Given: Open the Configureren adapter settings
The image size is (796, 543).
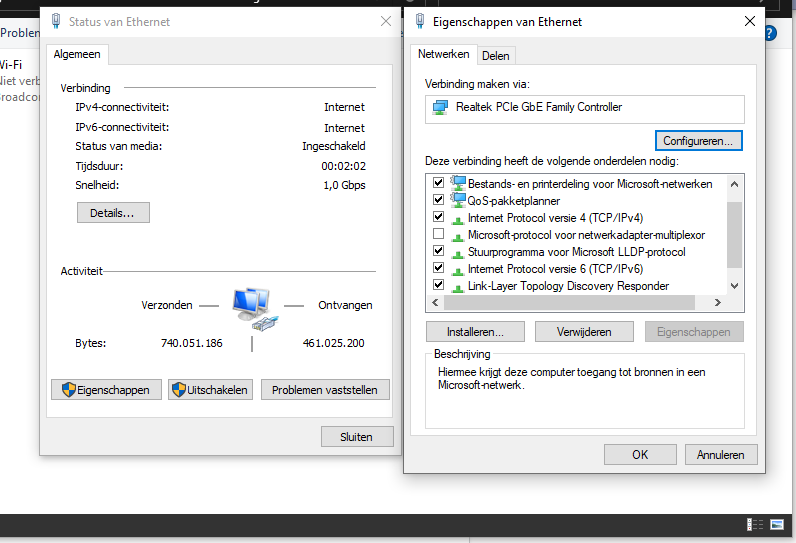Looking at the screenshot, I should coord(698,141).
